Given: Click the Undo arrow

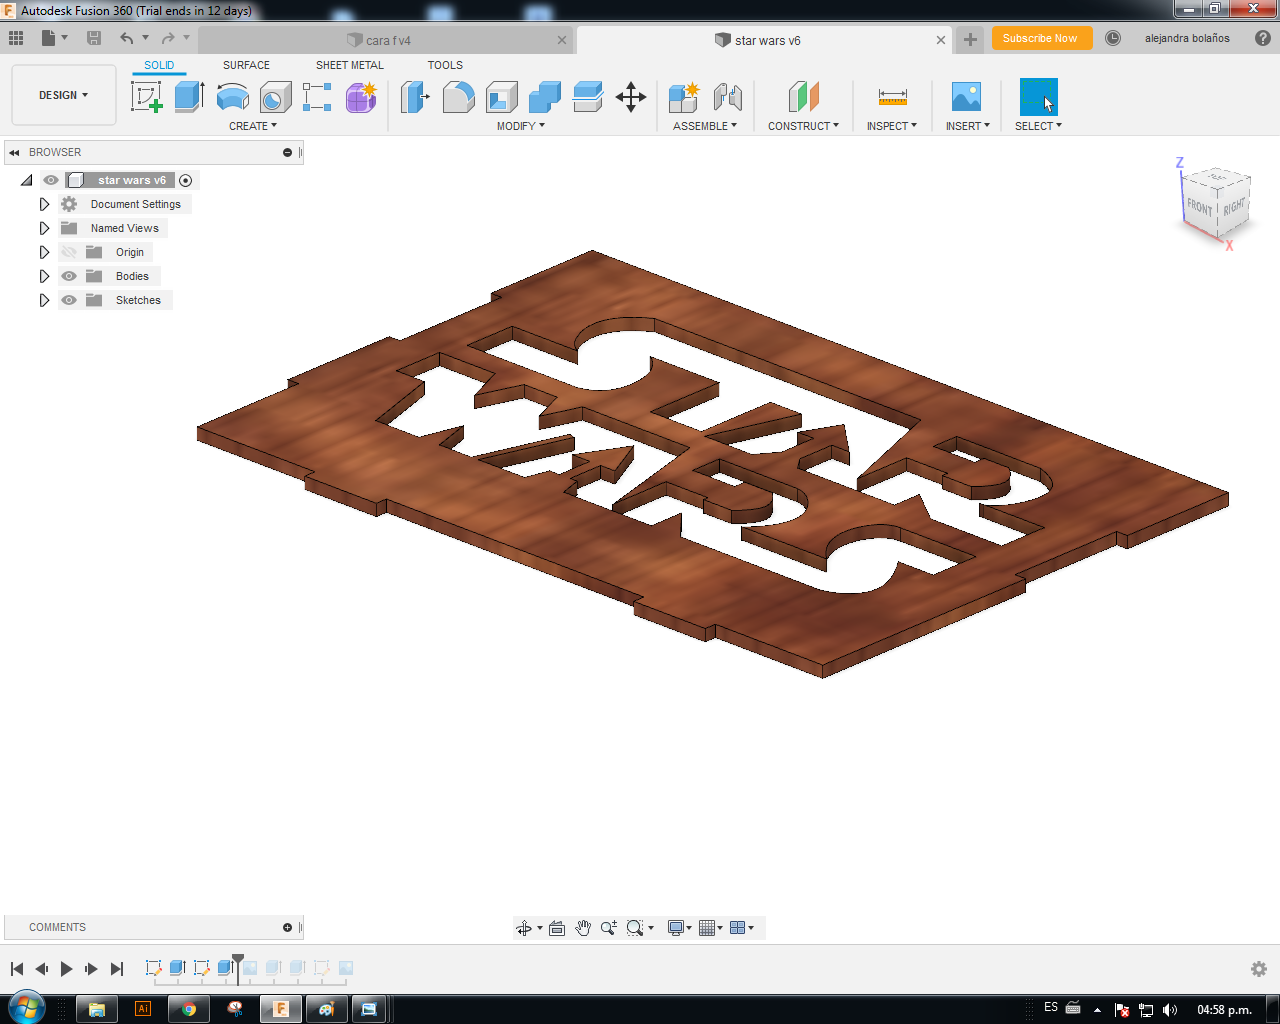Looking at the screenshot, I should 126,38.
